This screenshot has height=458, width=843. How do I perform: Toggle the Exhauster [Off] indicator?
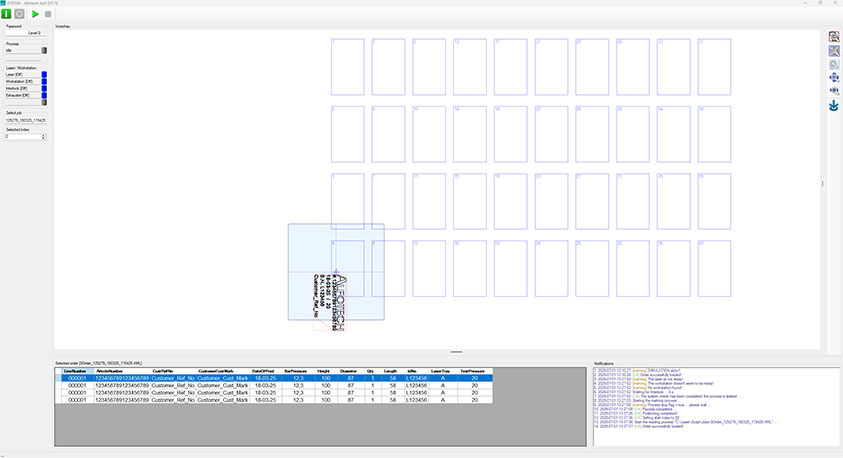pos(44,95)
